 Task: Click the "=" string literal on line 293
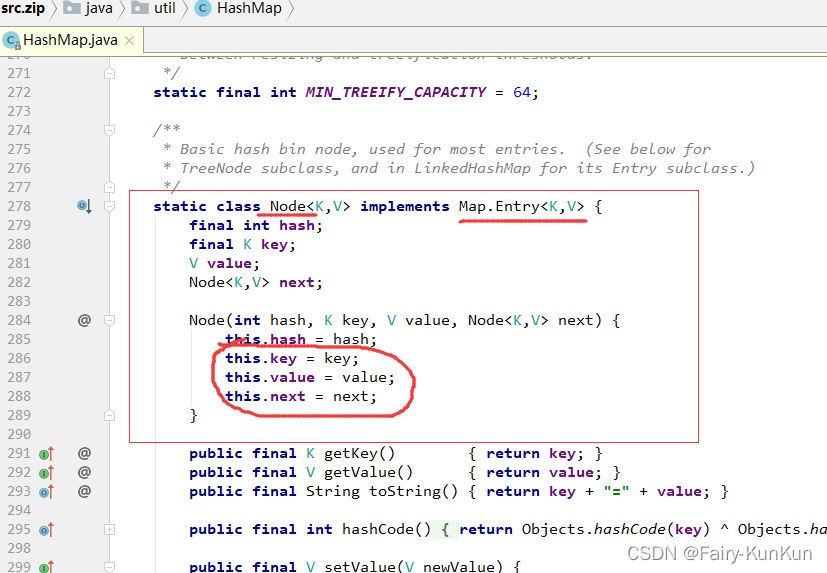pyautogui.click(x=616, y=491)
